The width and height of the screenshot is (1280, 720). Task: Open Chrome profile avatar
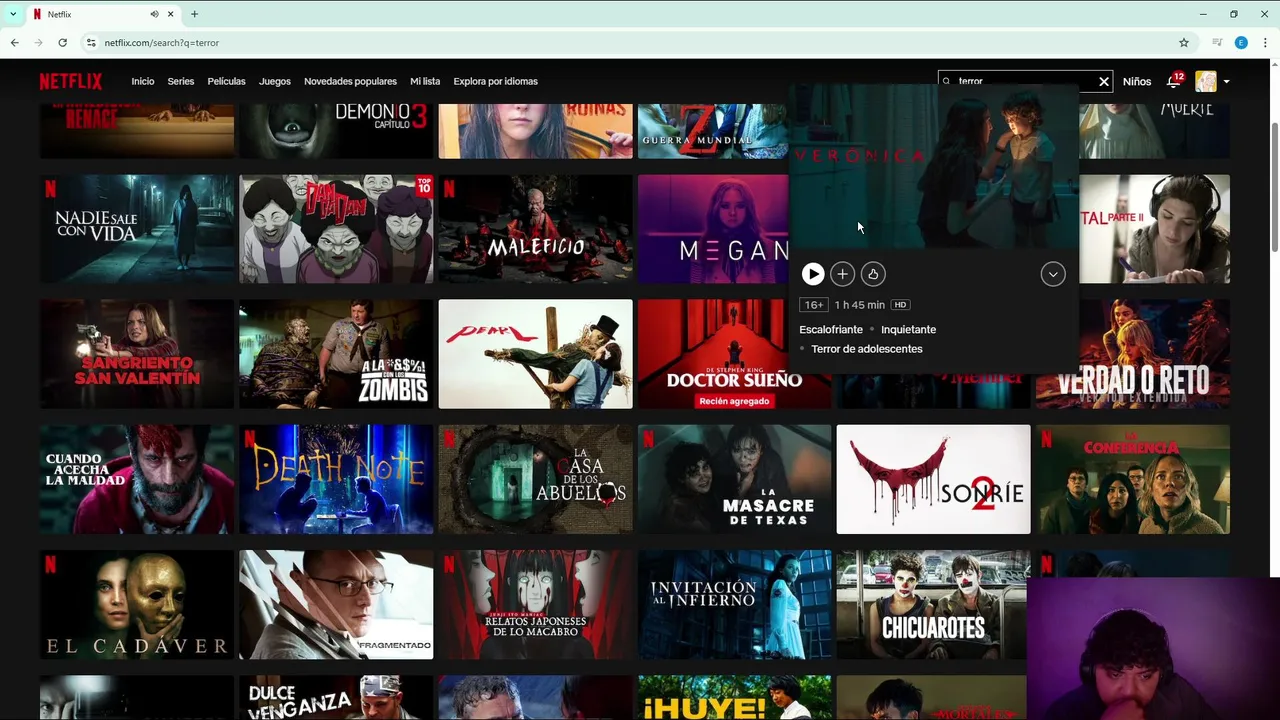(x=1241, y=43)
